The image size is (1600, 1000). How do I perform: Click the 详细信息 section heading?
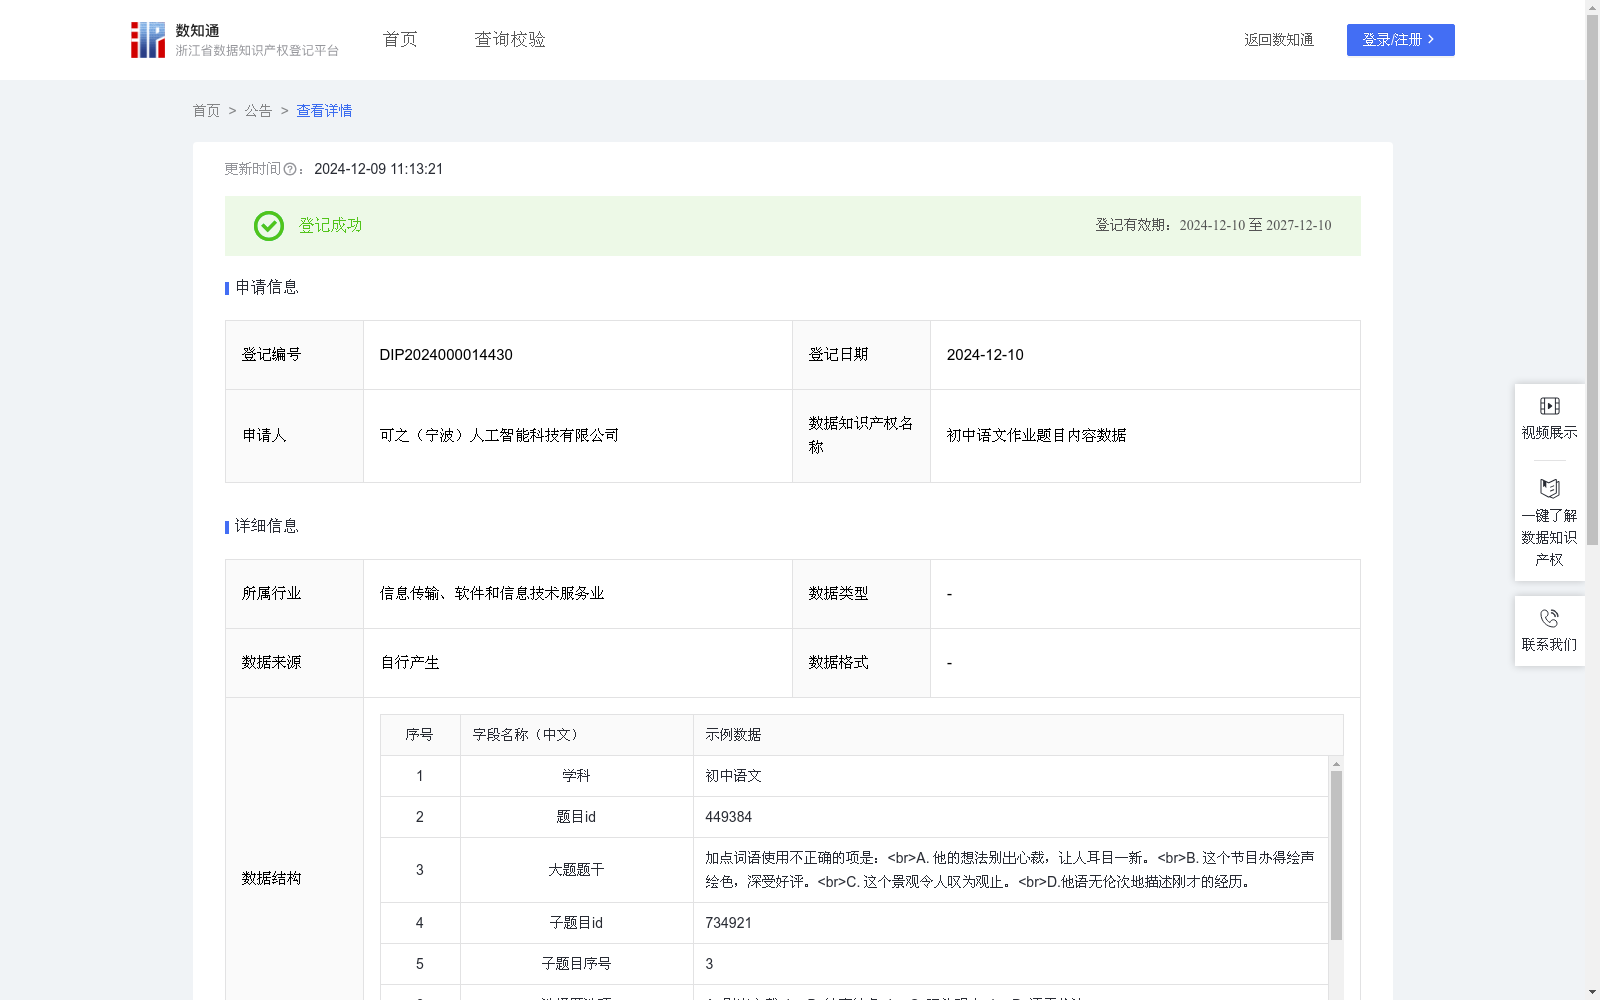(266, 527)
